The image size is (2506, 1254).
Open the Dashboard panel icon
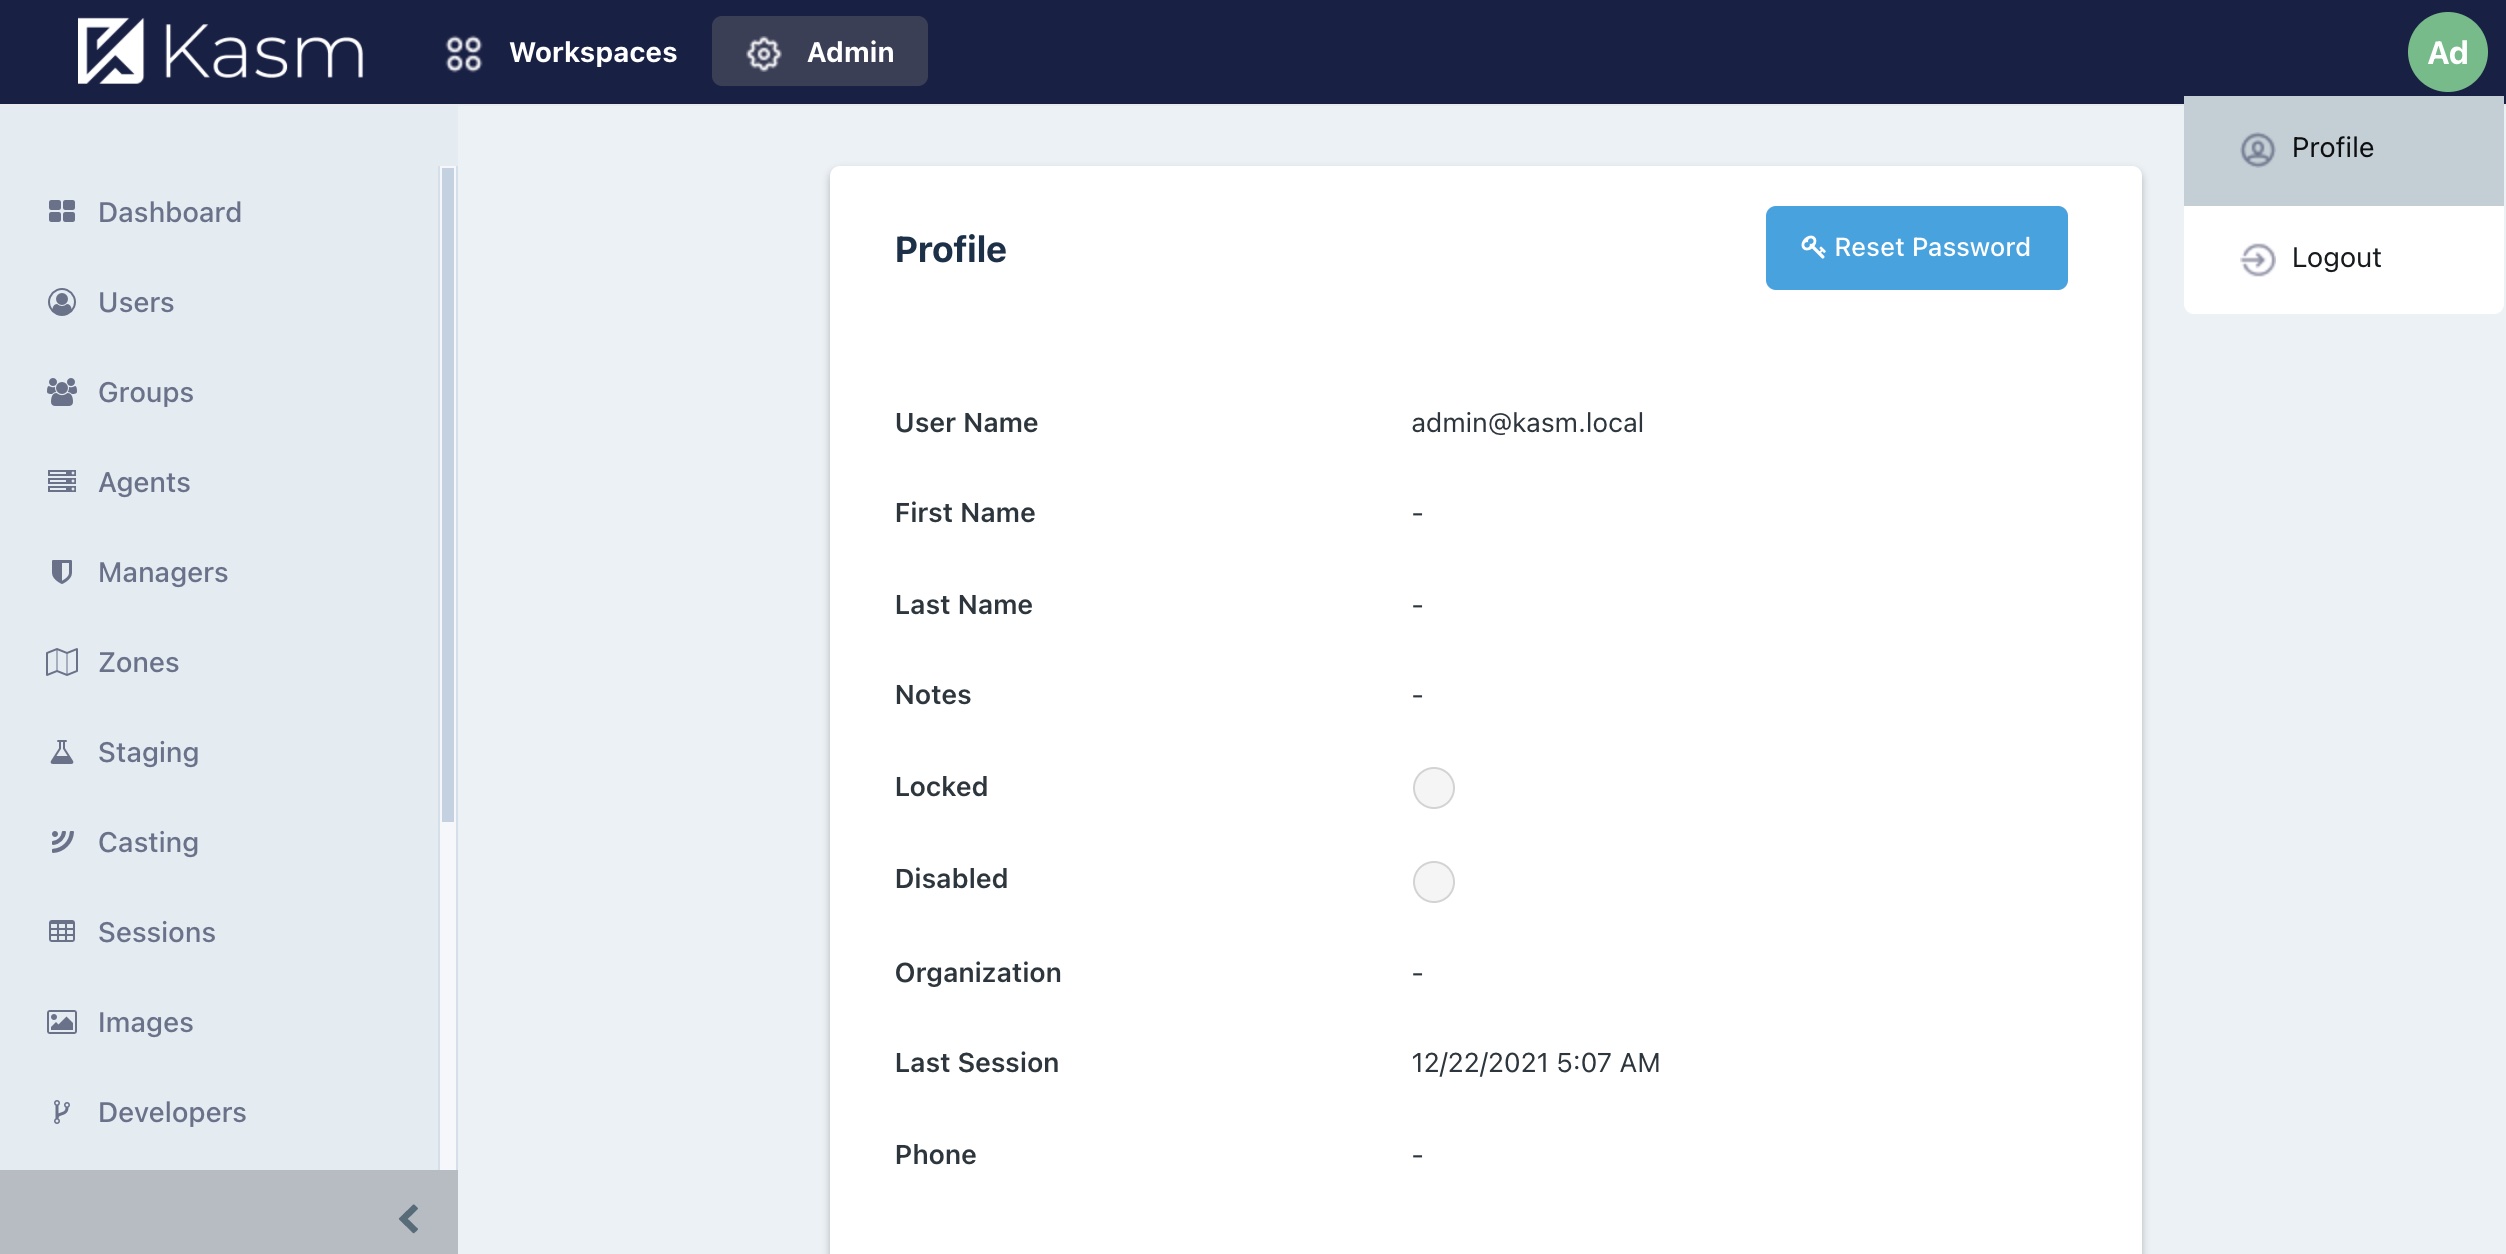click(x=61, y=211)
